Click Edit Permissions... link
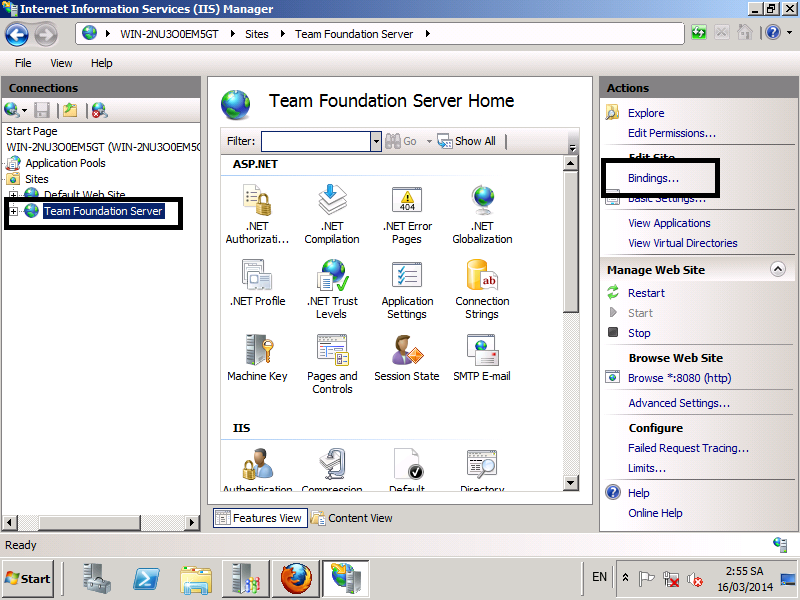 671,133
